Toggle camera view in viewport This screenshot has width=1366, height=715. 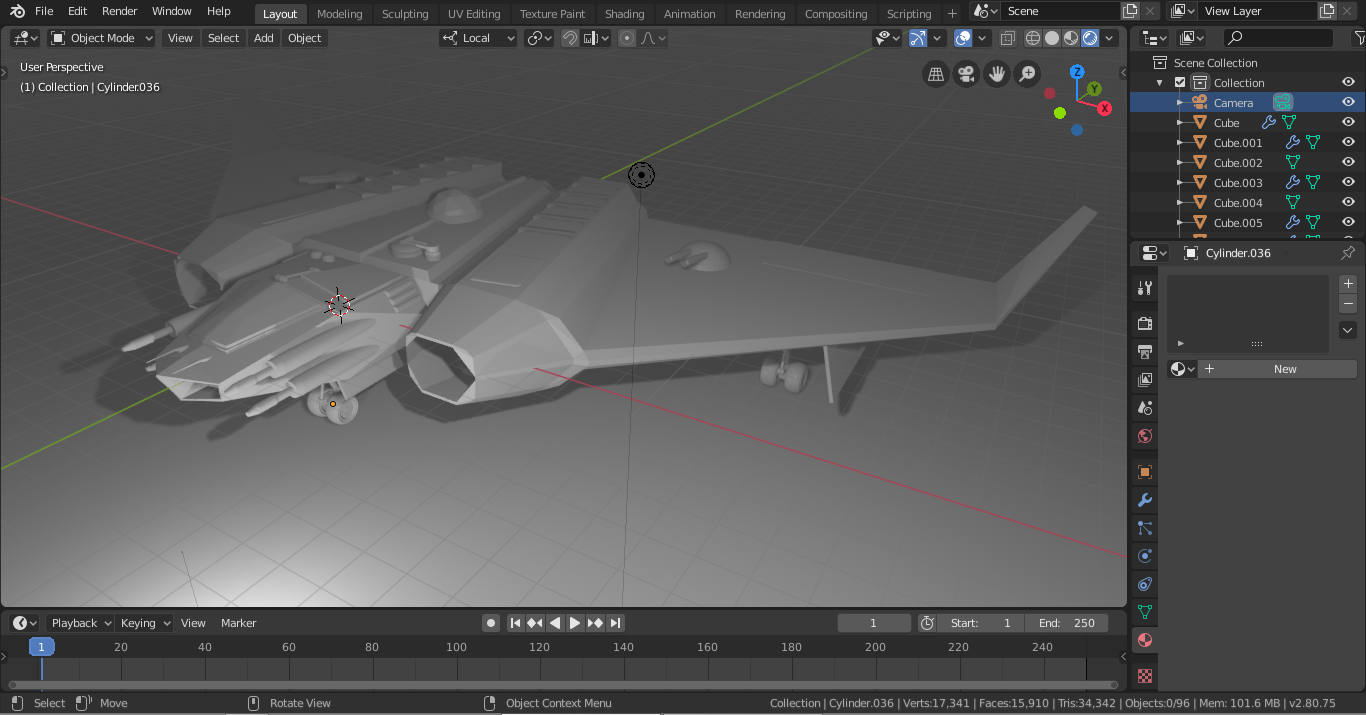pos(965,74)
